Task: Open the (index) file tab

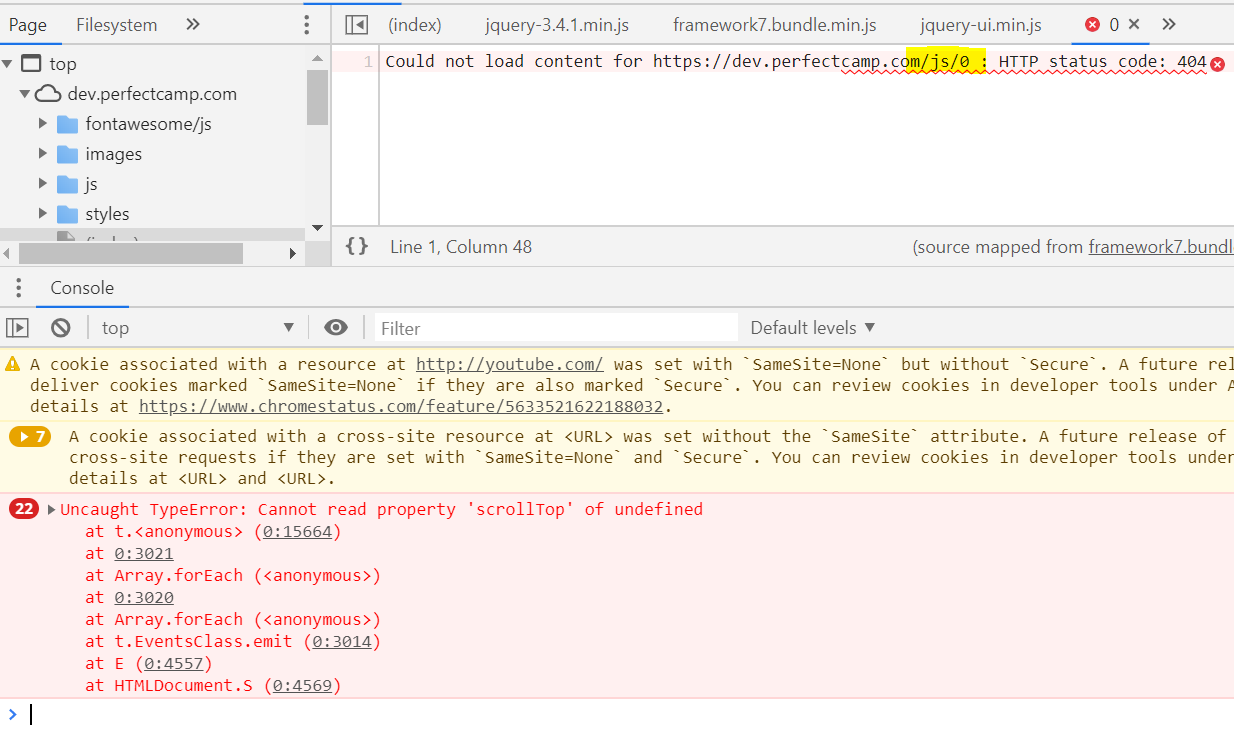Action: coord(415,25)
